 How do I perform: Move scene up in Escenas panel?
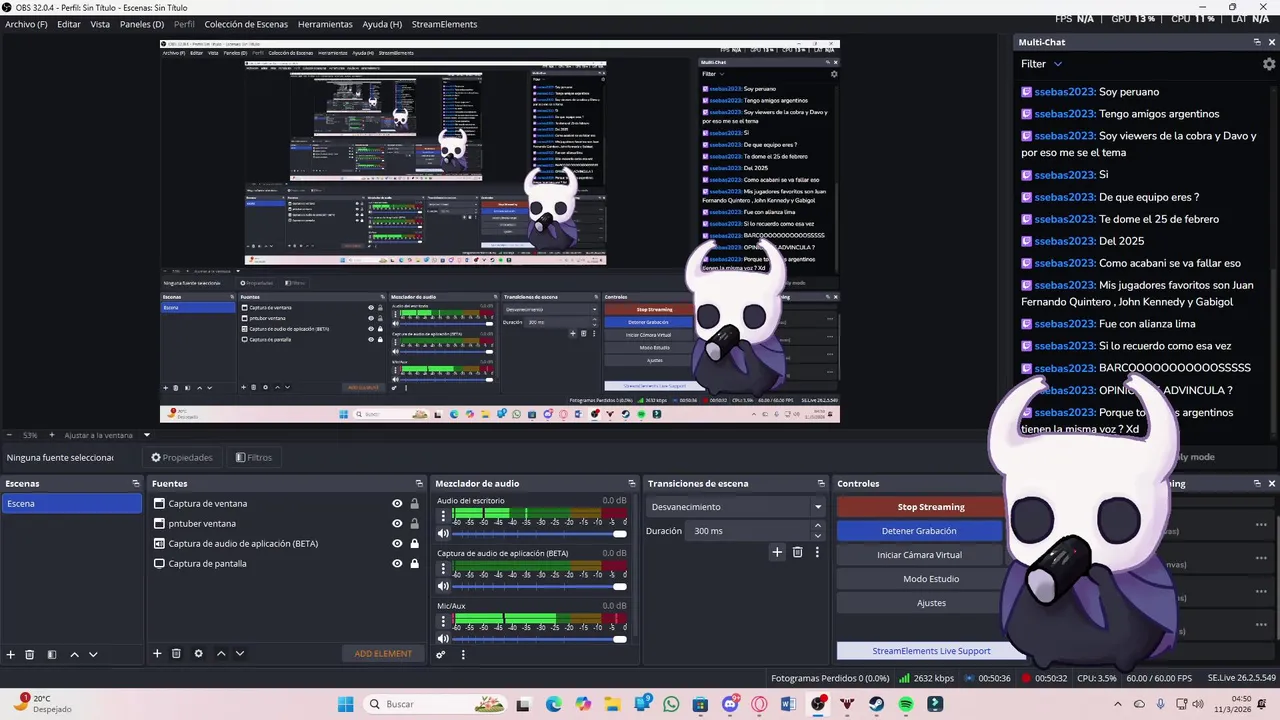pyautogui.click(x=74, y=654)
